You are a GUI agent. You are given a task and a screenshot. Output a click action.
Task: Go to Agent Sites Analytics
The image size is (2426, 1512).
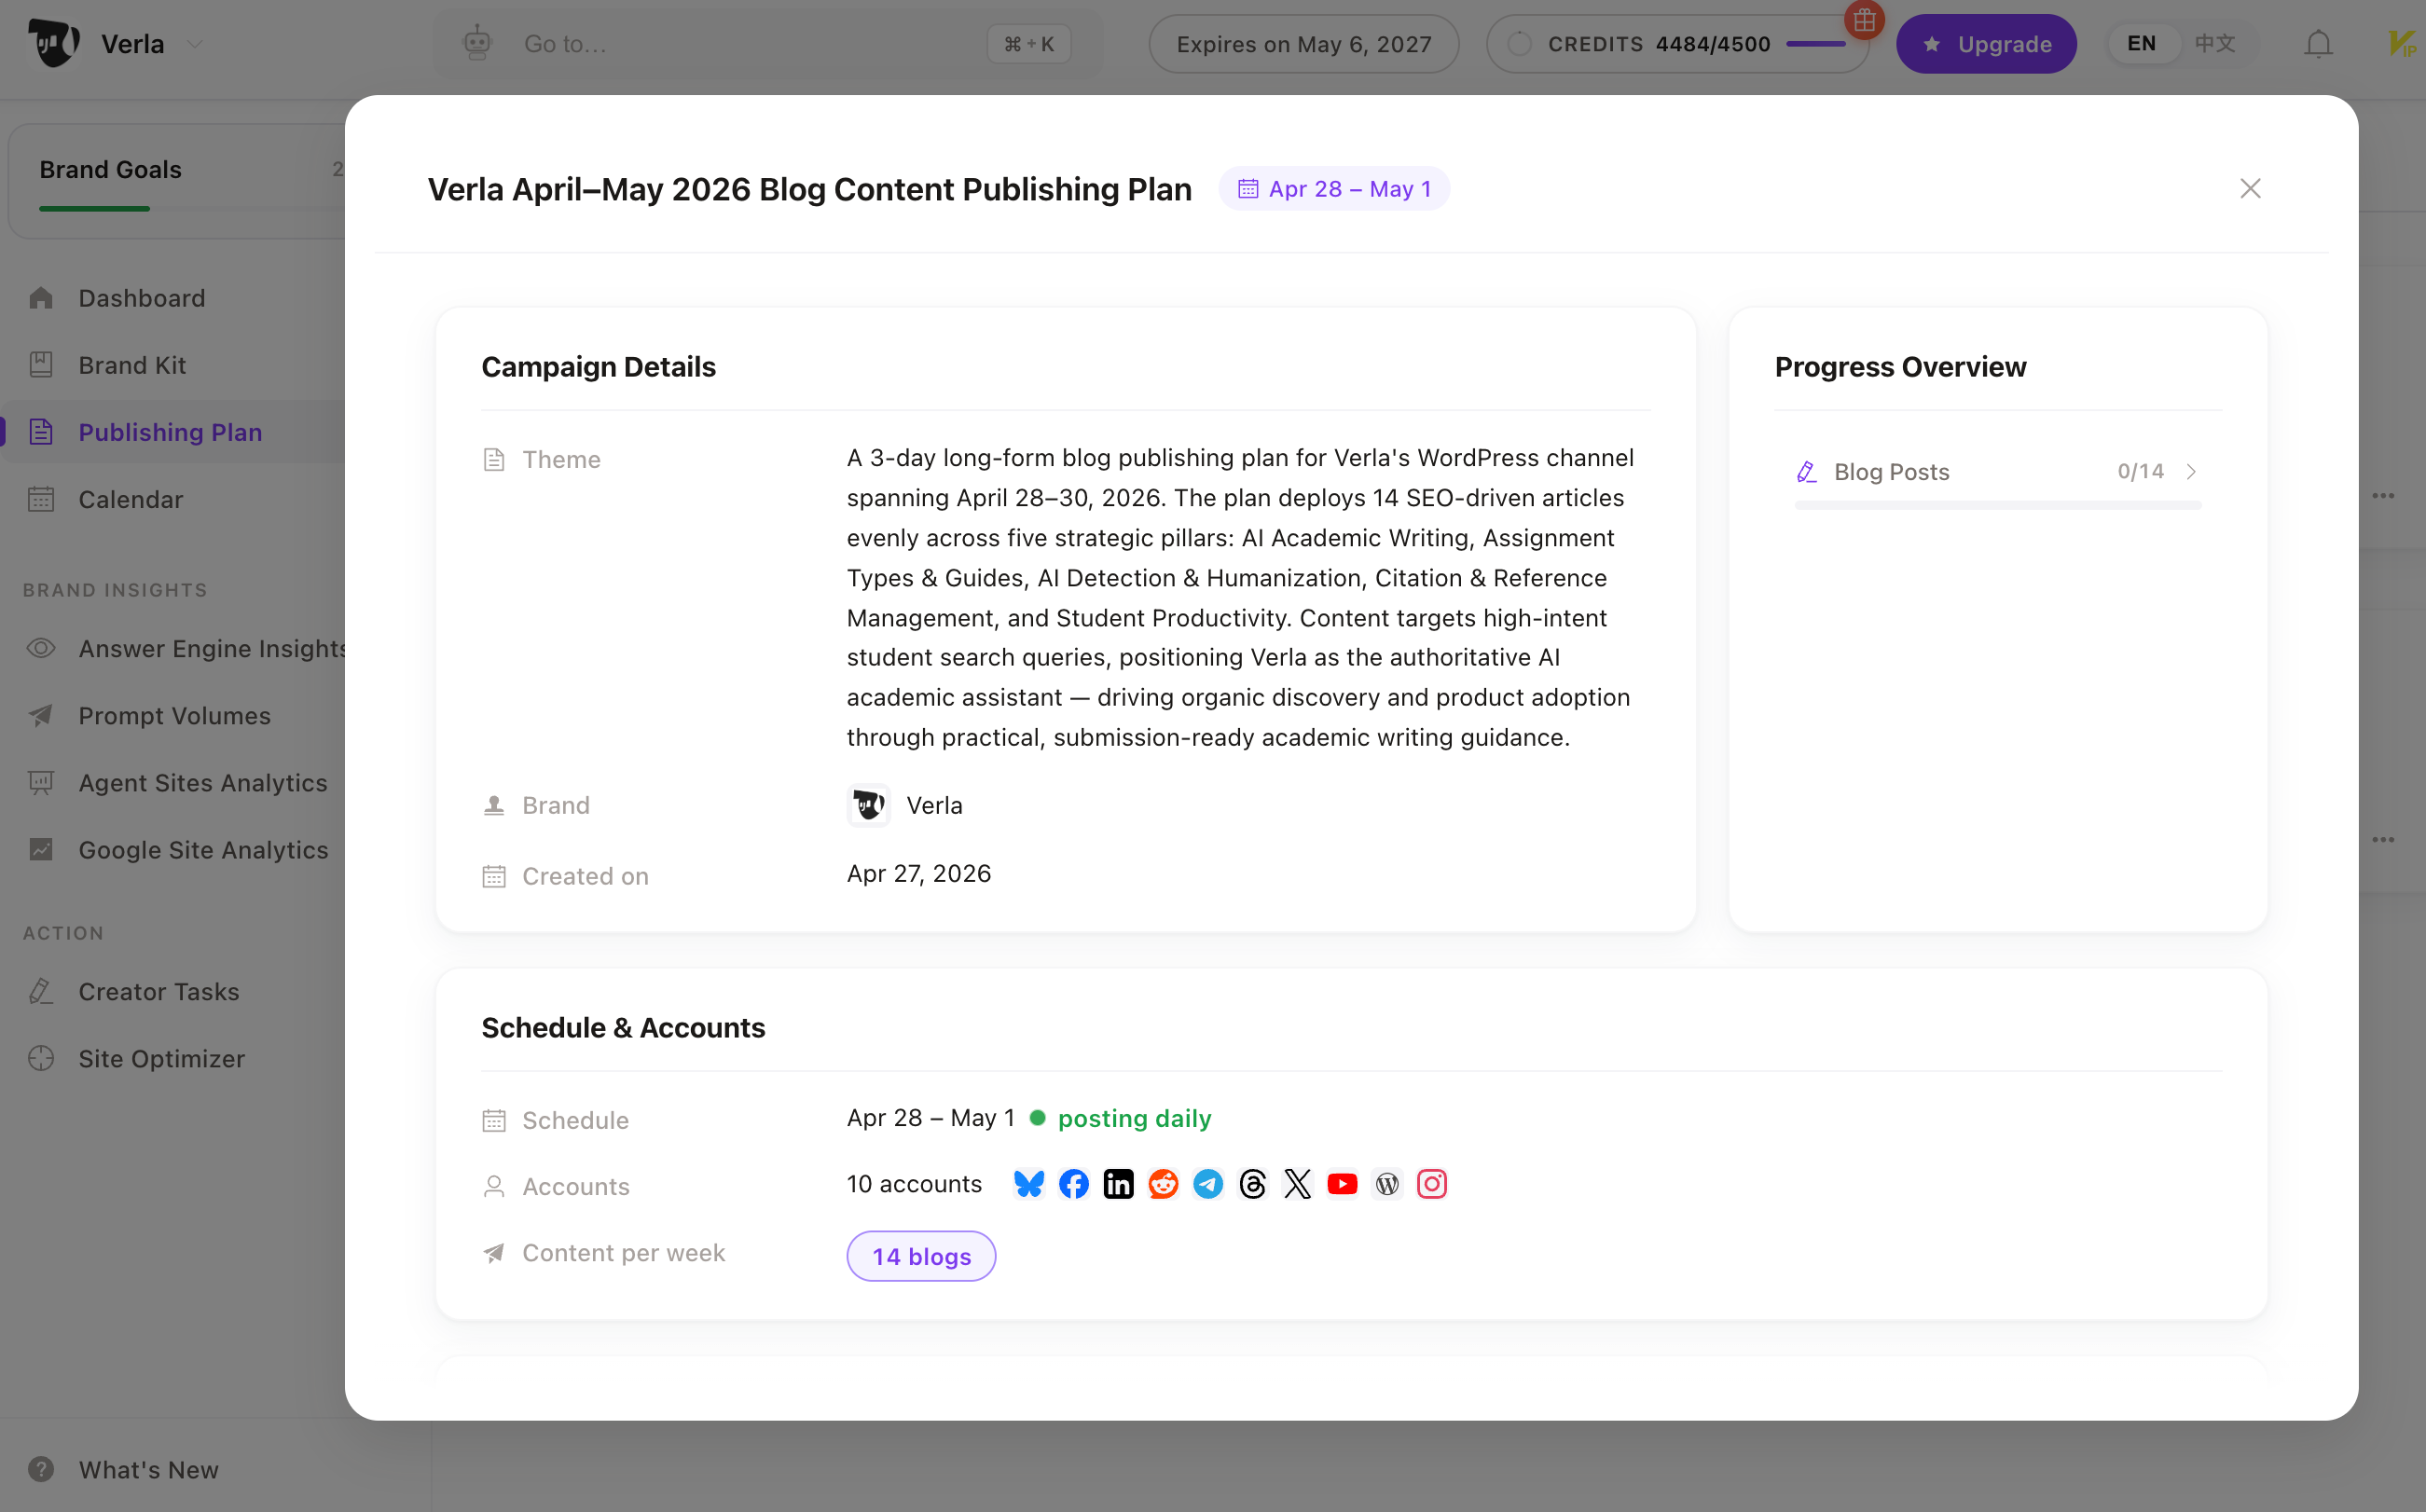click(203, 782)
